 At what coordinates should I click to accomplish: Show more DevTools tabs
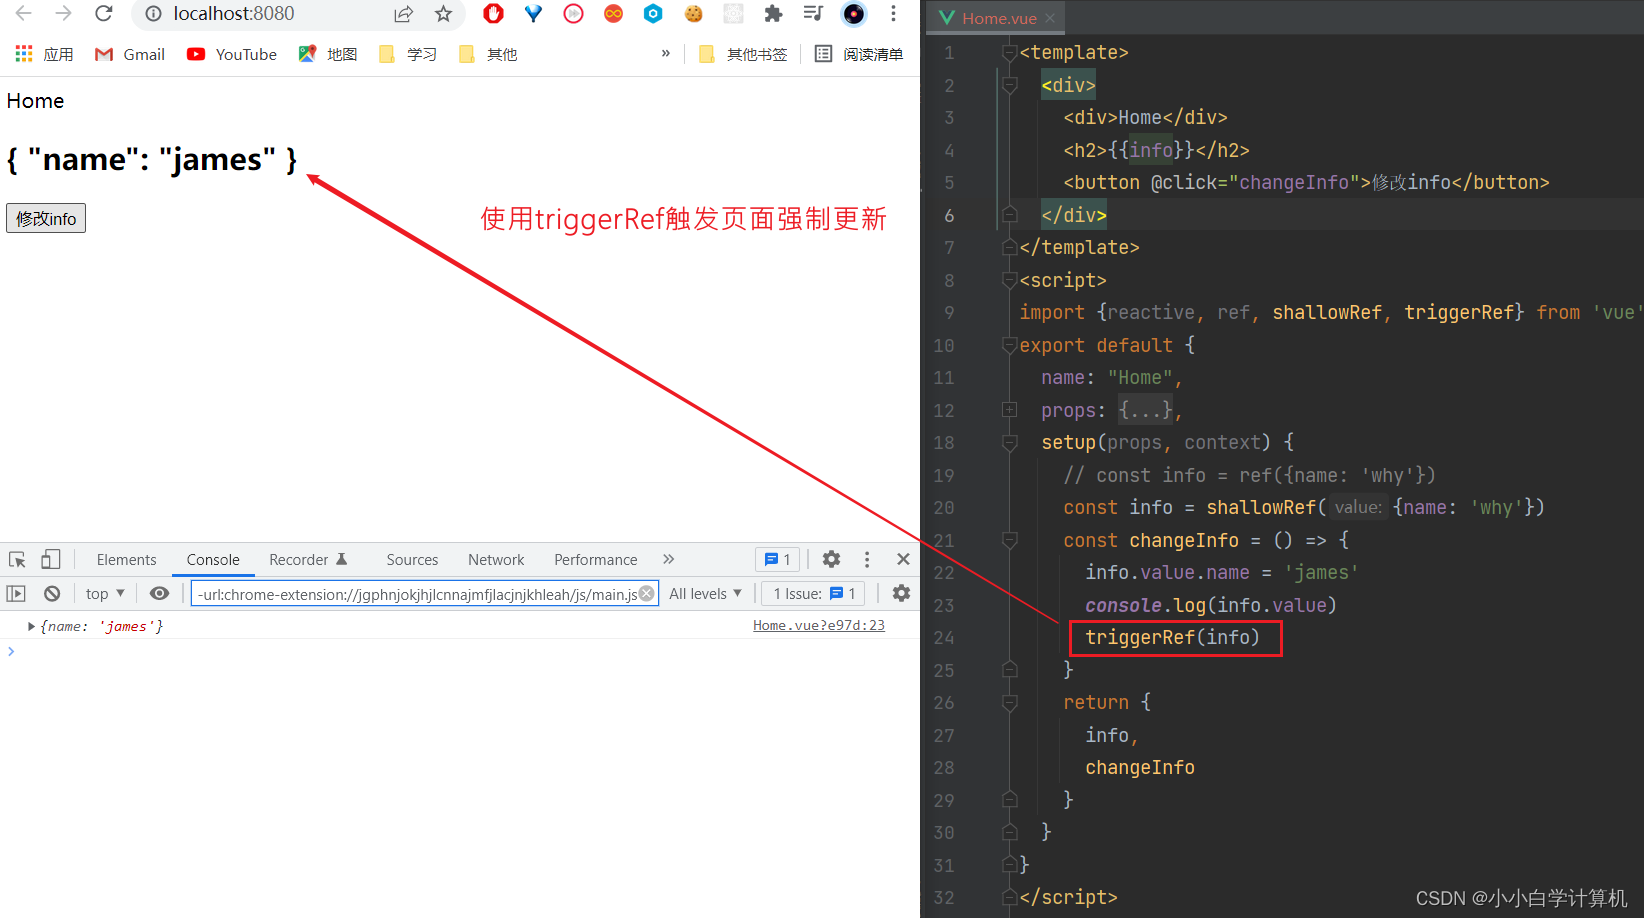(x=669, y=559)
